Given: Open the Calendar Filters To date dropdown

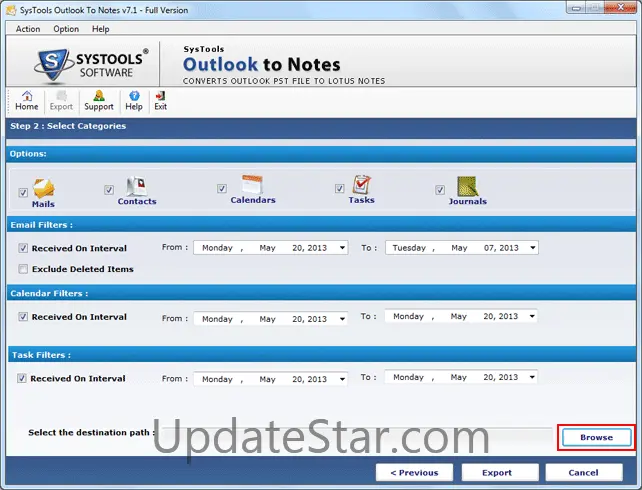Looking at the screenshot, I should pos(532,316).
